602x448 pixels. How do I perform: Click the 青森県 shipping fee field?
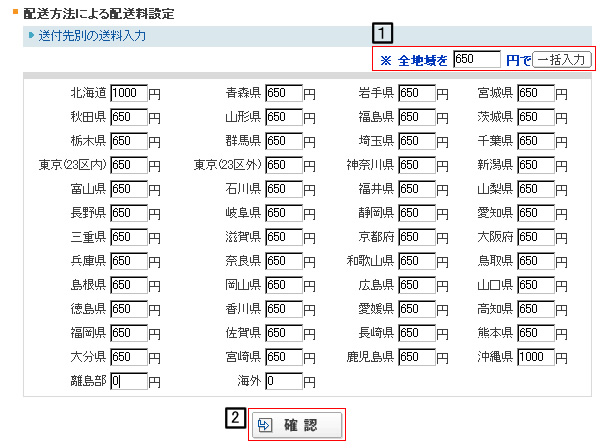284,93
